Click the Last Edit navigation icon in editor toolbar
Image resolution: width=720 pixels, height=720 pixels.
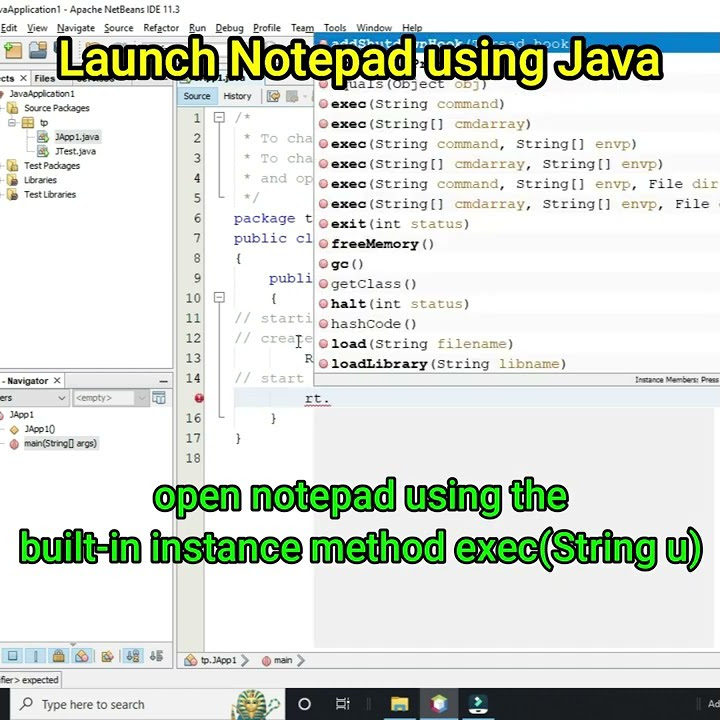[x=274, y=96]
